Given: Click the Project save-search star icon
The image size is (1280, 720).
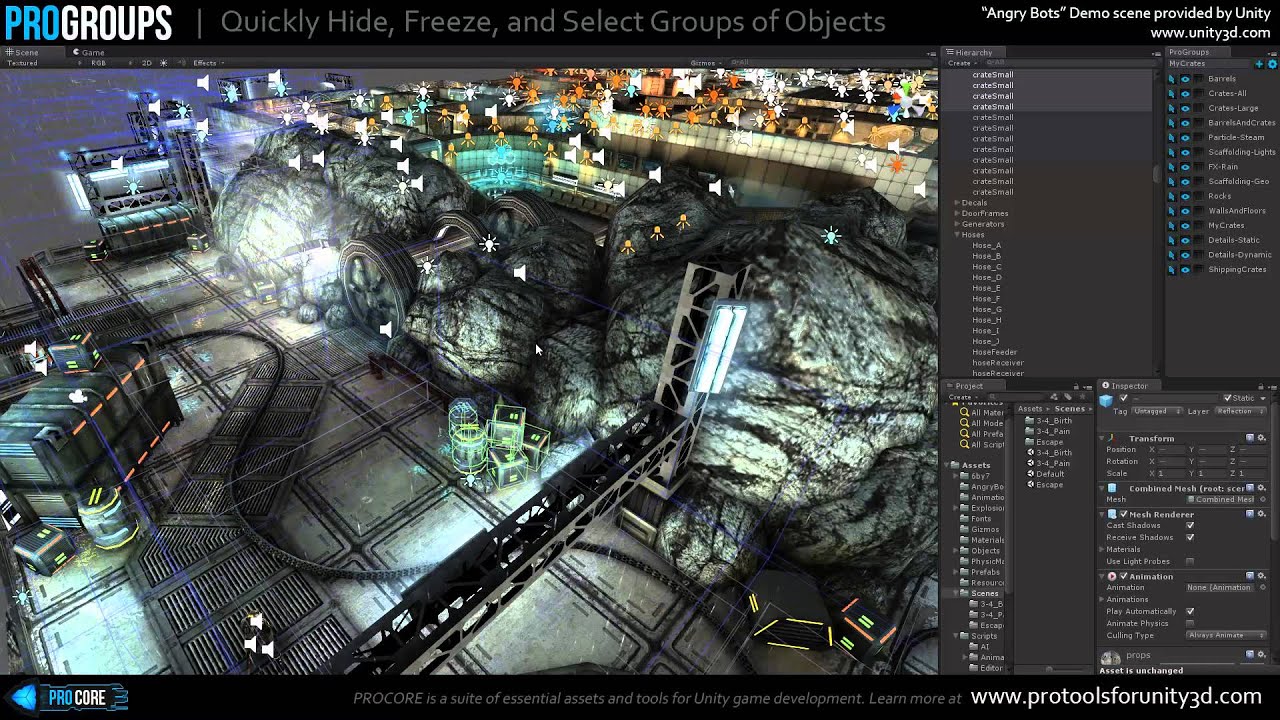Looking at the screenshot, I should click(1082, 397).
